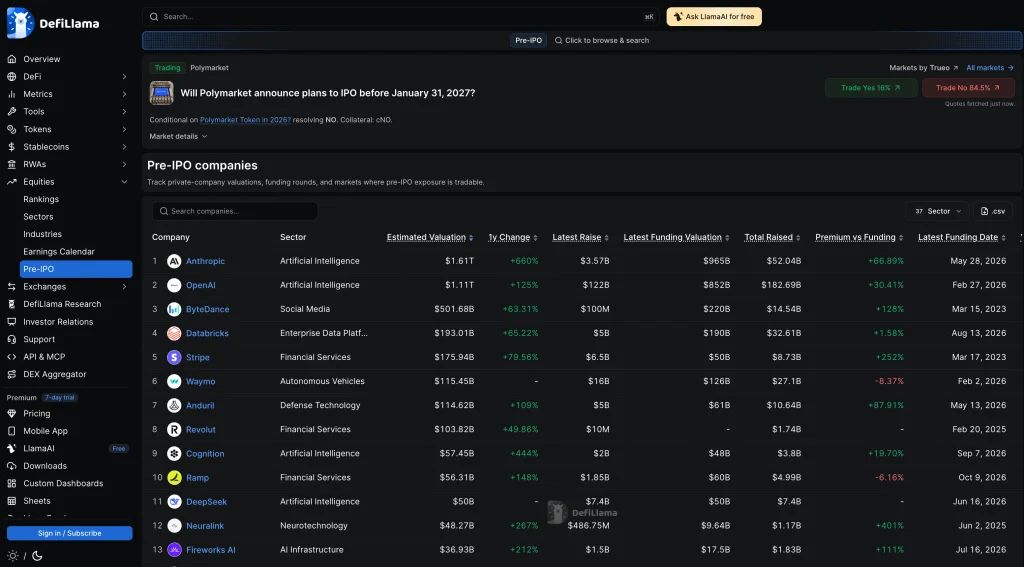Open Markets by Trueo link

(923, 68)
